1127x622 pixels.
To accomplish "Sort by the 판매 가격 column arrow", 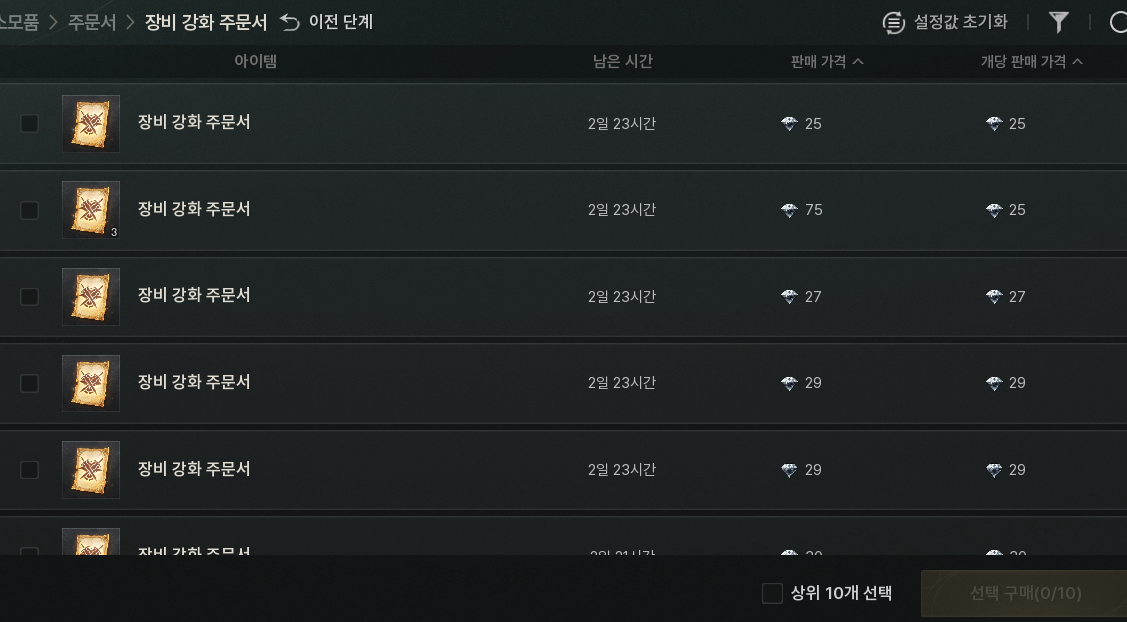I will point(857,62).
